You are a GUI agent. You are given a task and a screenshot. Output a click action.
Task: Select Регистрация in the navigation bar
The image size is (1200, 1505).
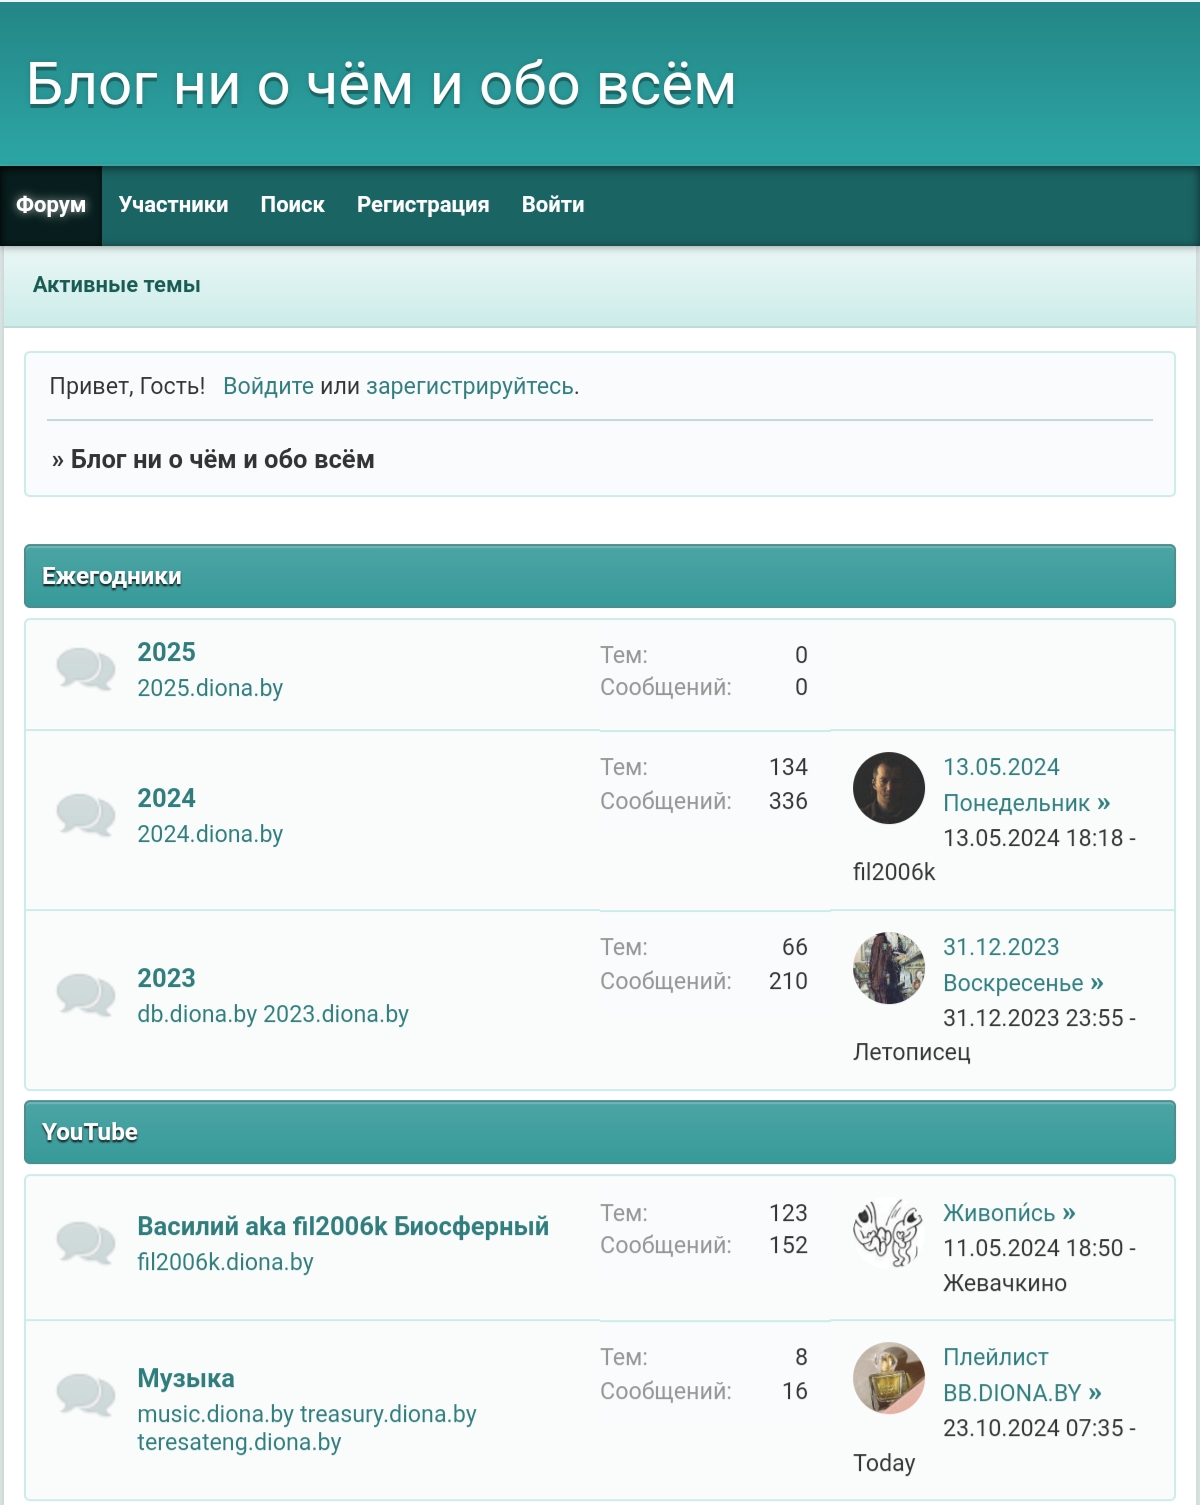[x=423, y=205]
